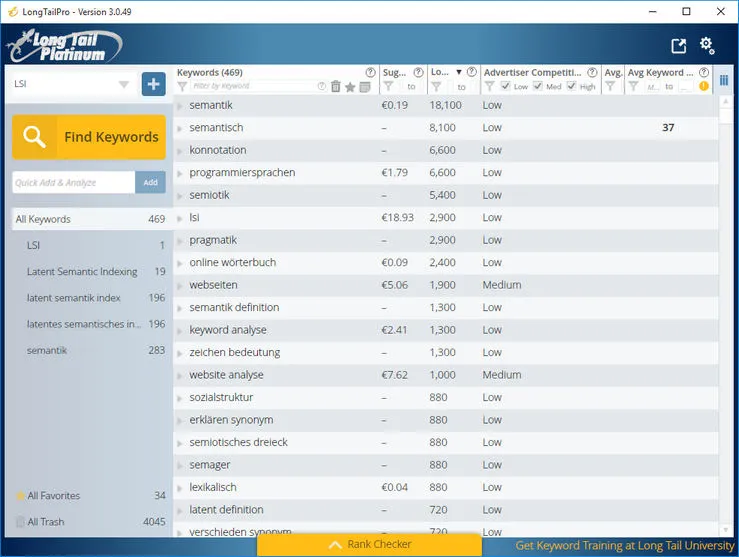Click the vertical scrollbar up arrow

tap(726, 101)
